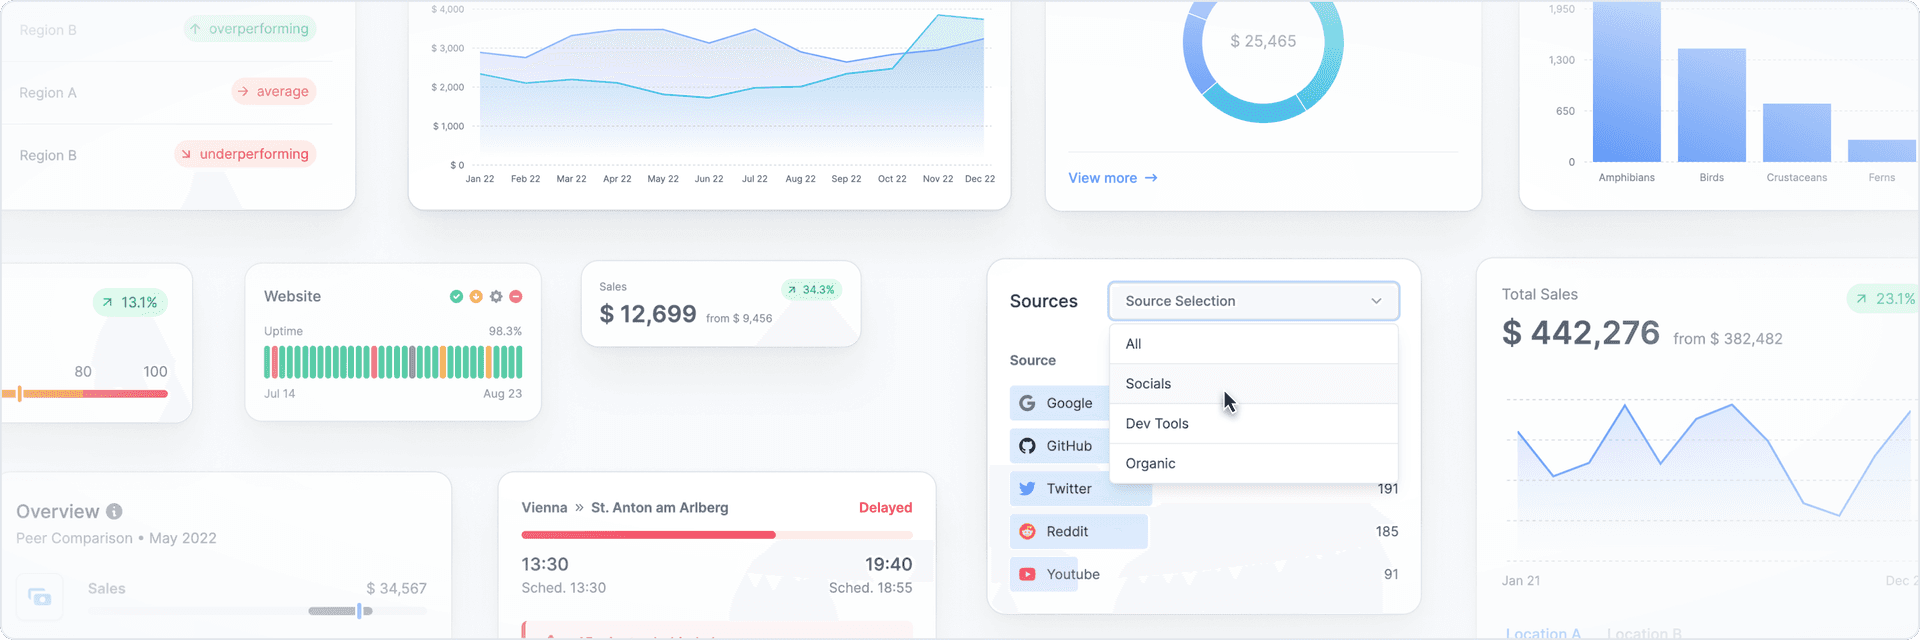
Task: Click the red minus status icon
Action: coord(516,297)
